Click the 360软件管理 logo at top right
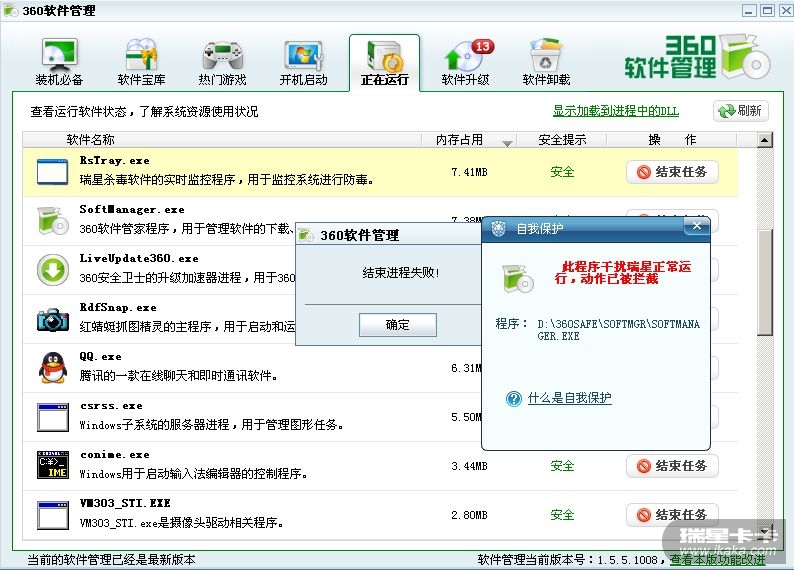 tap(697, 57)
